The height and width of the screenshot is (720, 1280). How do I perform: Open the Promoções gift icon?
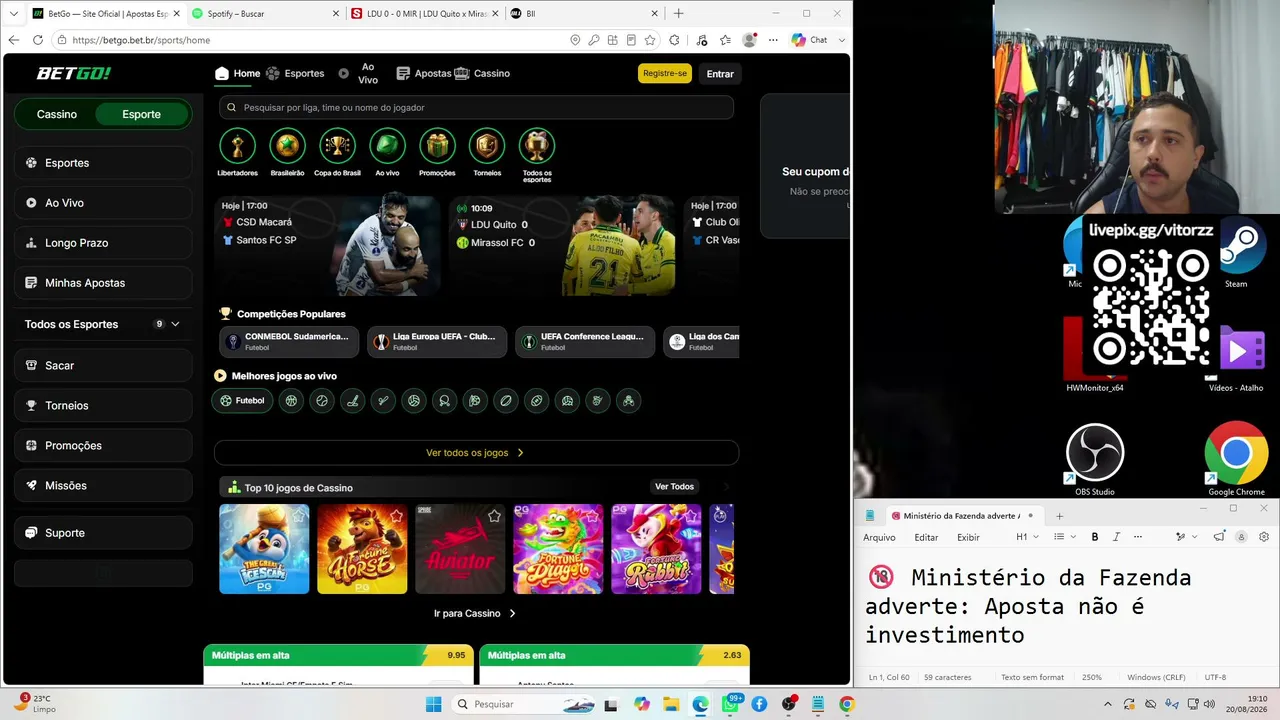pyautogui.click(x=437, y=146)
